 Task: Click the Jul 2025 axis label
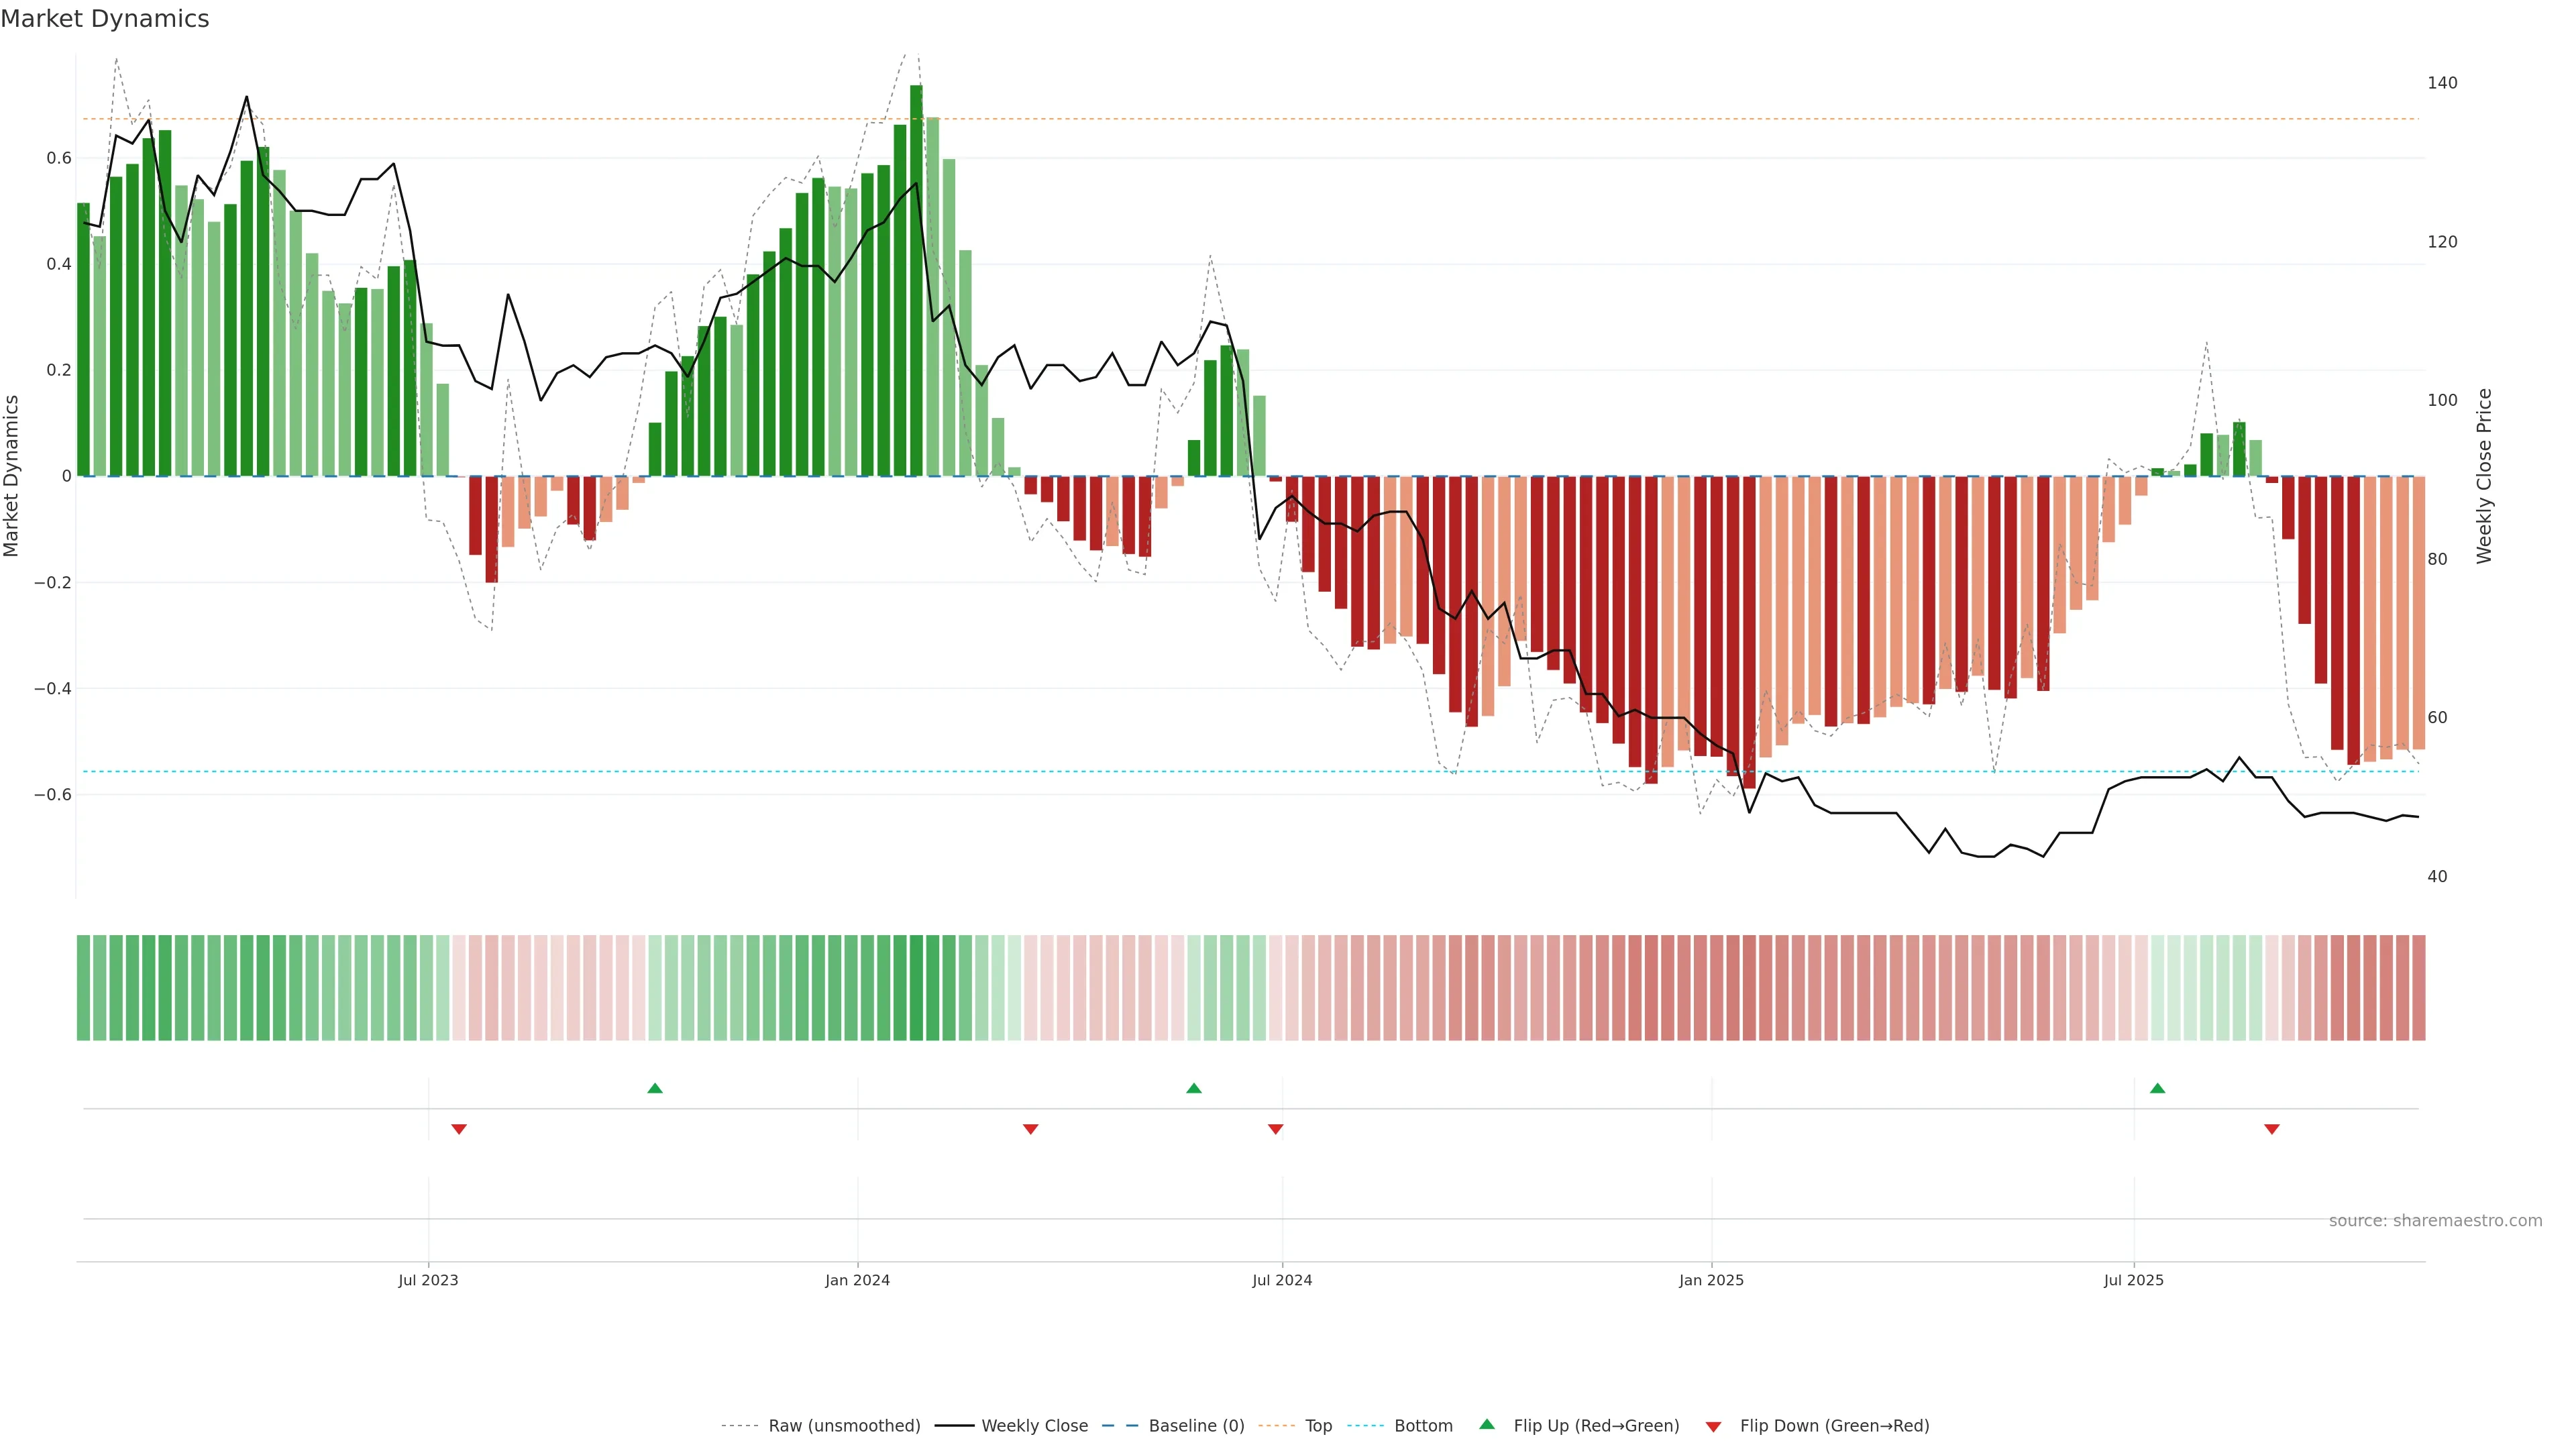[2133, 1280]
